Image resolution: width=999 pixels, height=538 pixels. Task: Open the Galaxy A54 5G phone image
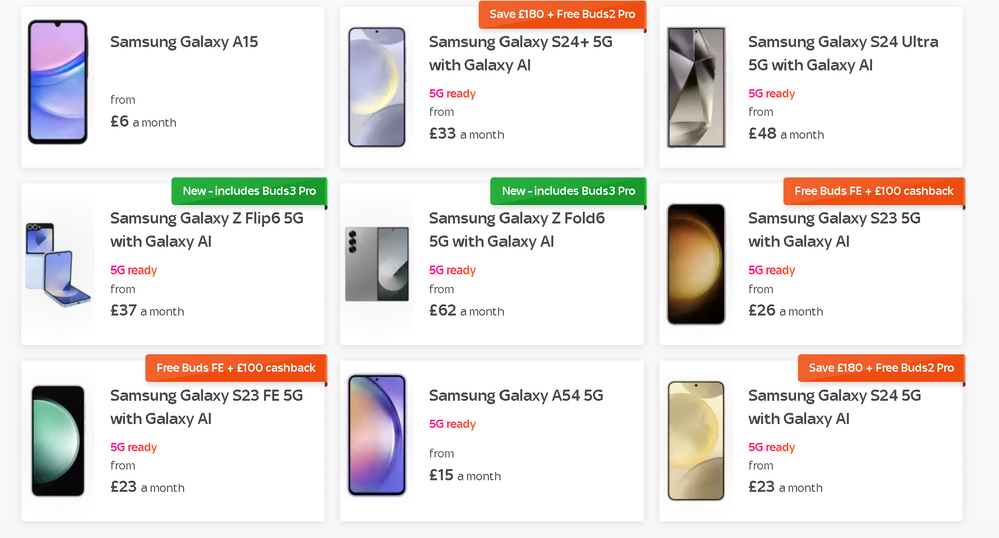(x=377, y=435)
